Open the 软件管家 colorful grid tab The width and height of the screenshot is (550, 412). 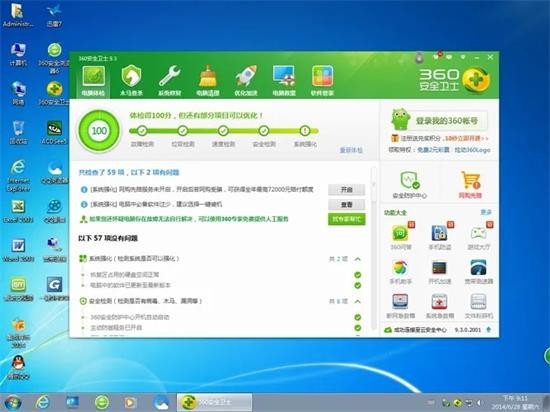click(322, 80)
